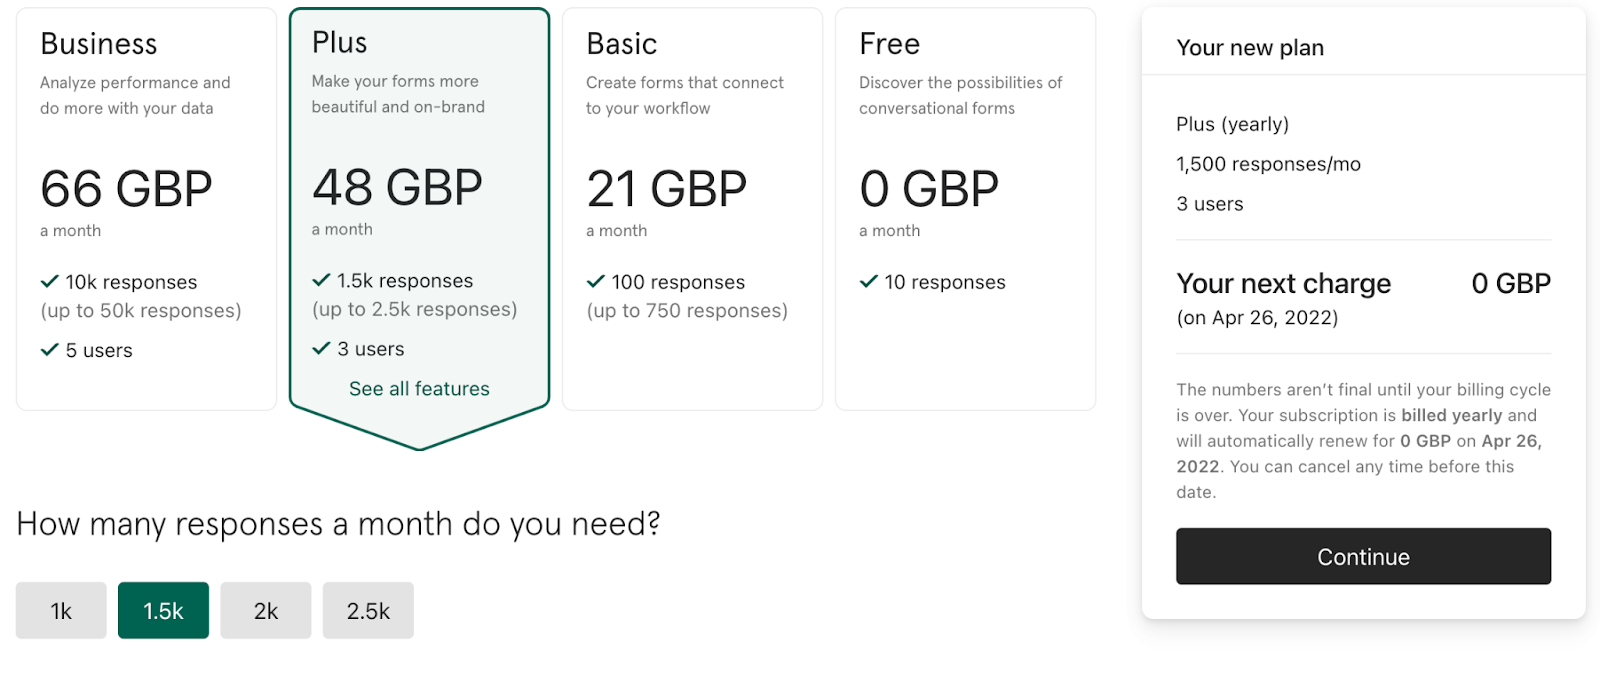The width and height of the screenshot is (1600, 680).
Task: Open the See all features link
Action: click(x=419, y=388)
